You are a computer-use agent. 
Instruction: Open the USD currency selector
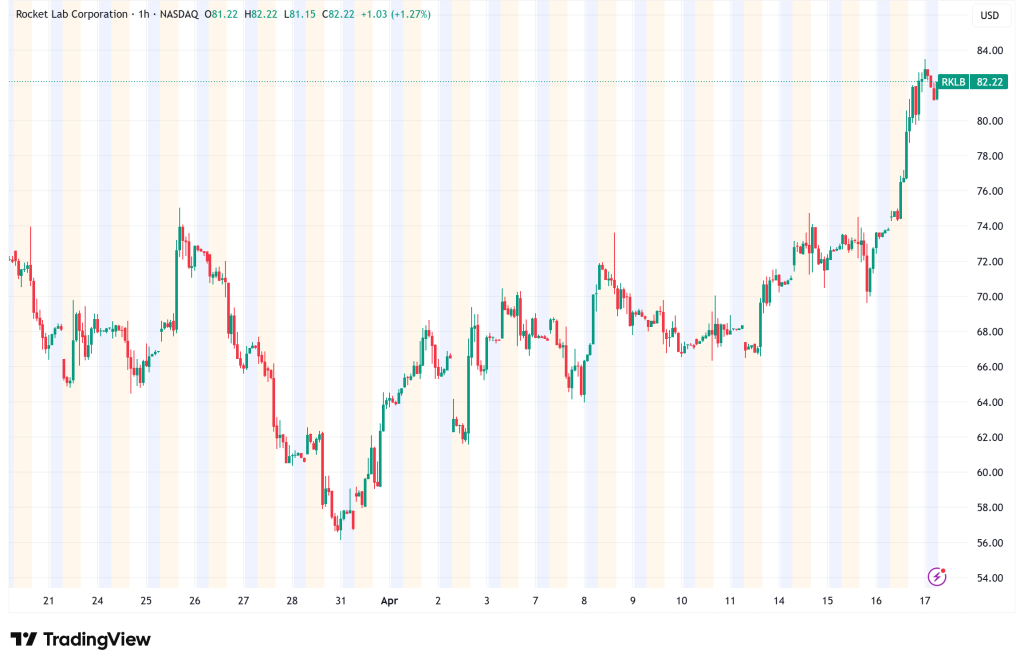tap(989, 15)
